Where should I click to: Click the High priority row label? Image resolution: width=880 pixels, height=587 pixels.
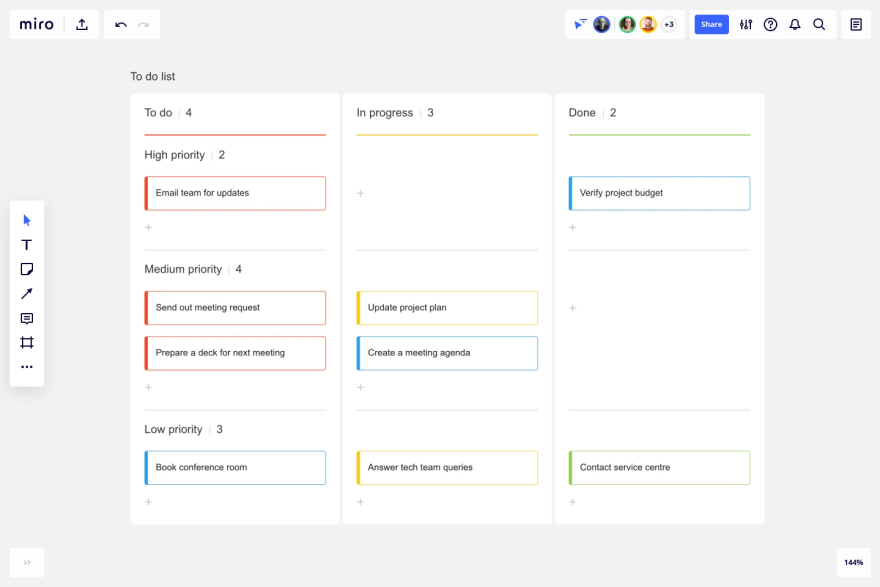175,155
